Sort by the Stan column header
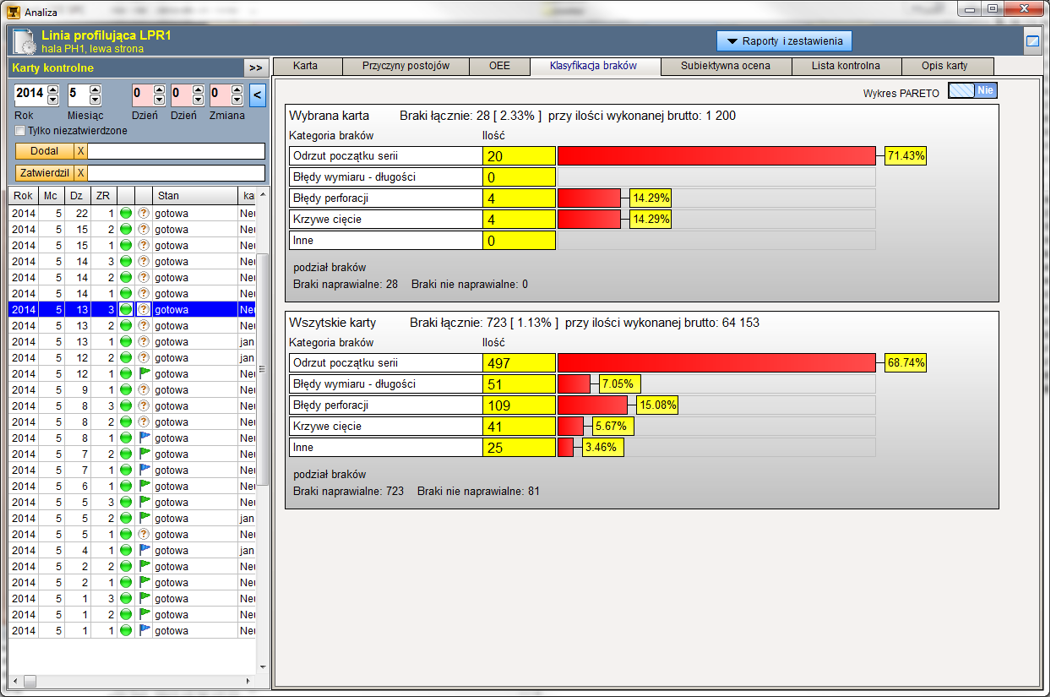The image size is (1050, 697). point(194,196)
